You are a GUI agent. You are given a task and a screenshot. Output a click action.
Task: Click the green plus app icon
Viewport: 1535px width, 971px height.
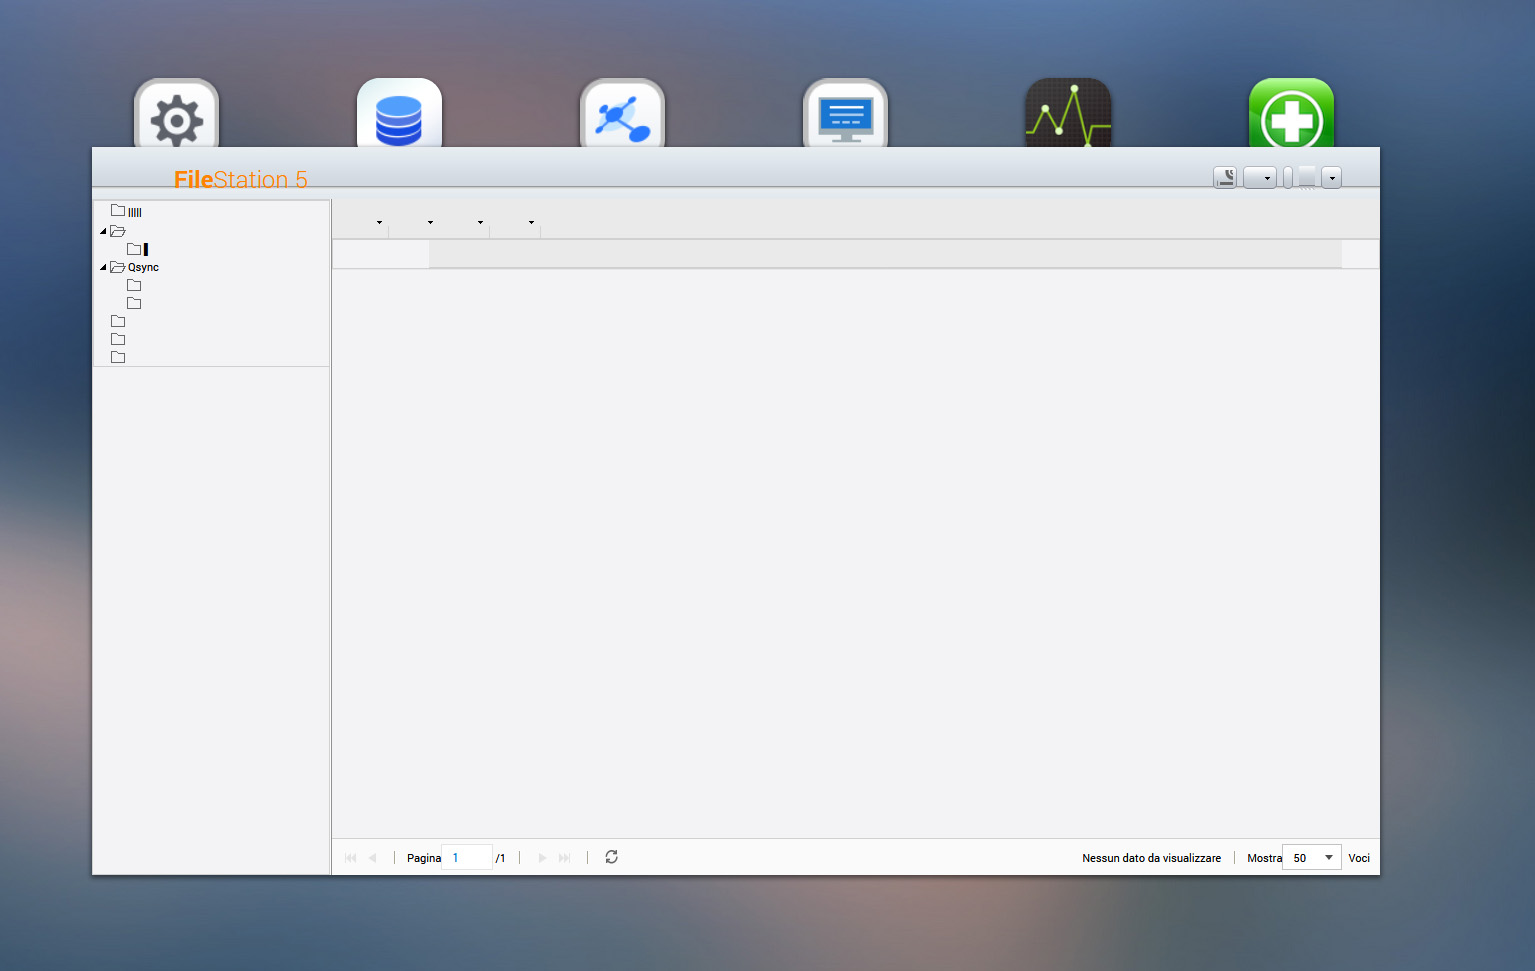click(1291, 115)
